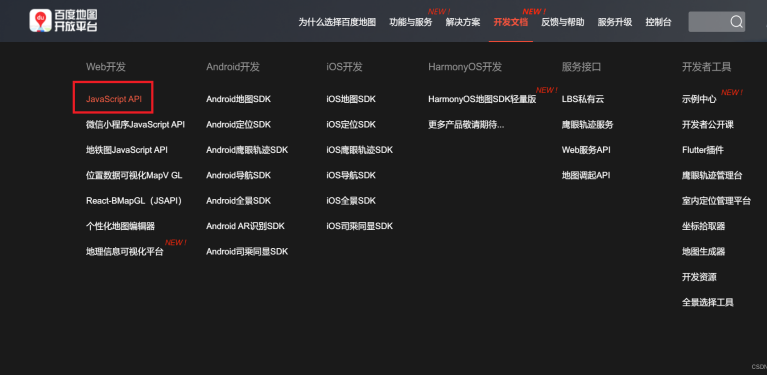770x379 pixels.
Task: Open Android全景SDK link
Action: (238, 201)
